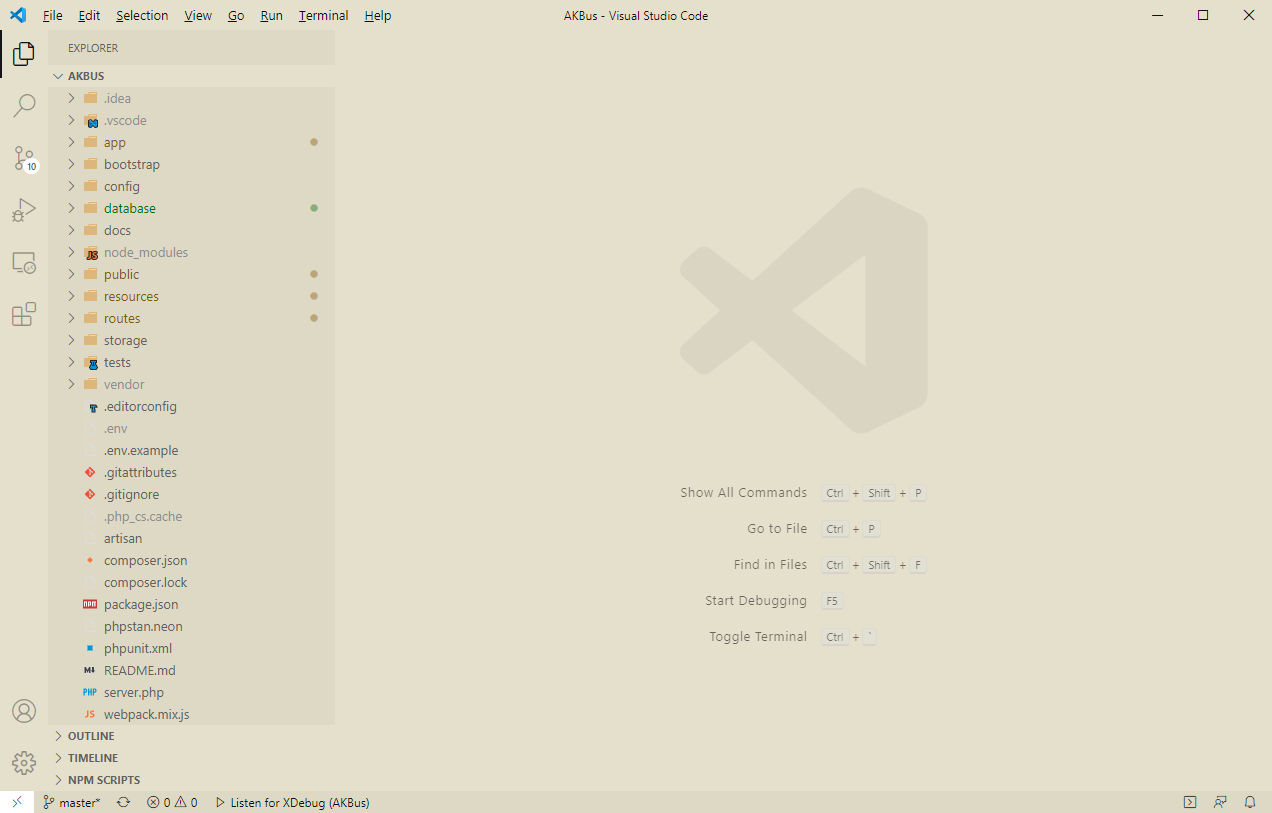The height and width of the screenshot is (813, 1272).
Task: Expand the vendor folder
Action: click(192, 384)
